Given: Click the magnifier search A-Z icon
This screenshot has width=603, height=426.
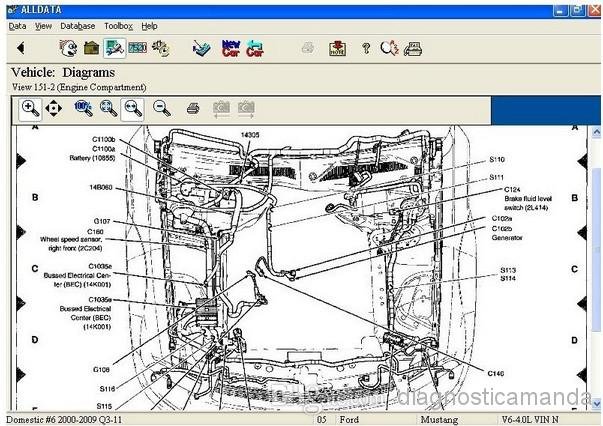Looking at the screenshot, I should (x=389, y=48).
